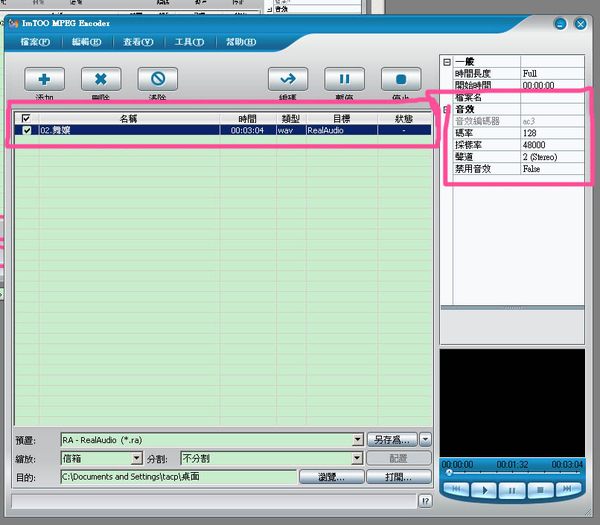Click the Clear list toolbar button

click(158, 79)
